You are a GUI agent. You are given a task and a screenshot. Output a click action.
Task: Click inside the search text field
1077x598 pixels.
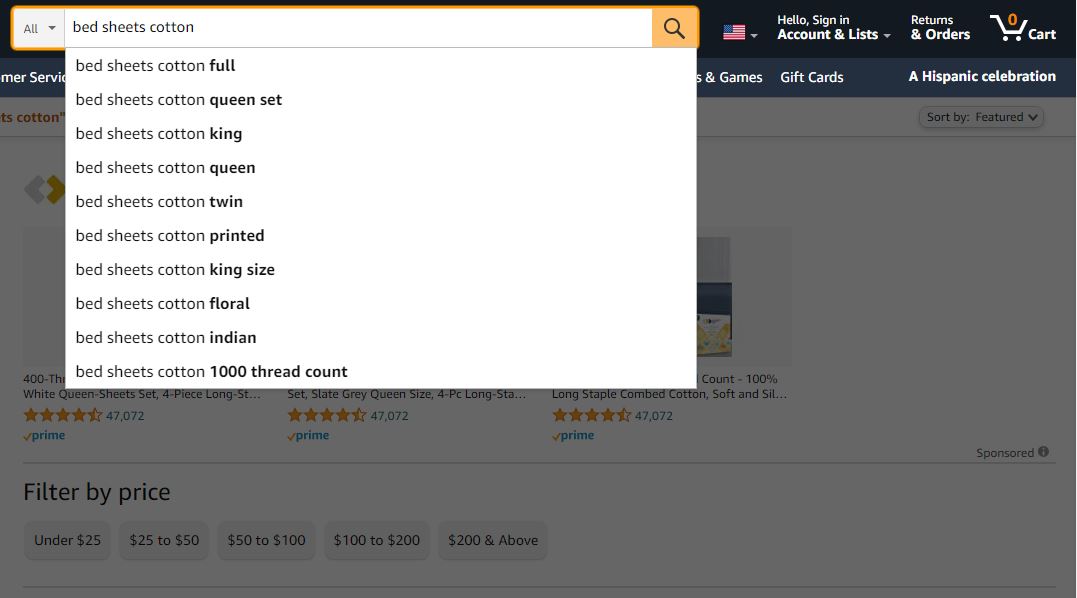point(358,27)
